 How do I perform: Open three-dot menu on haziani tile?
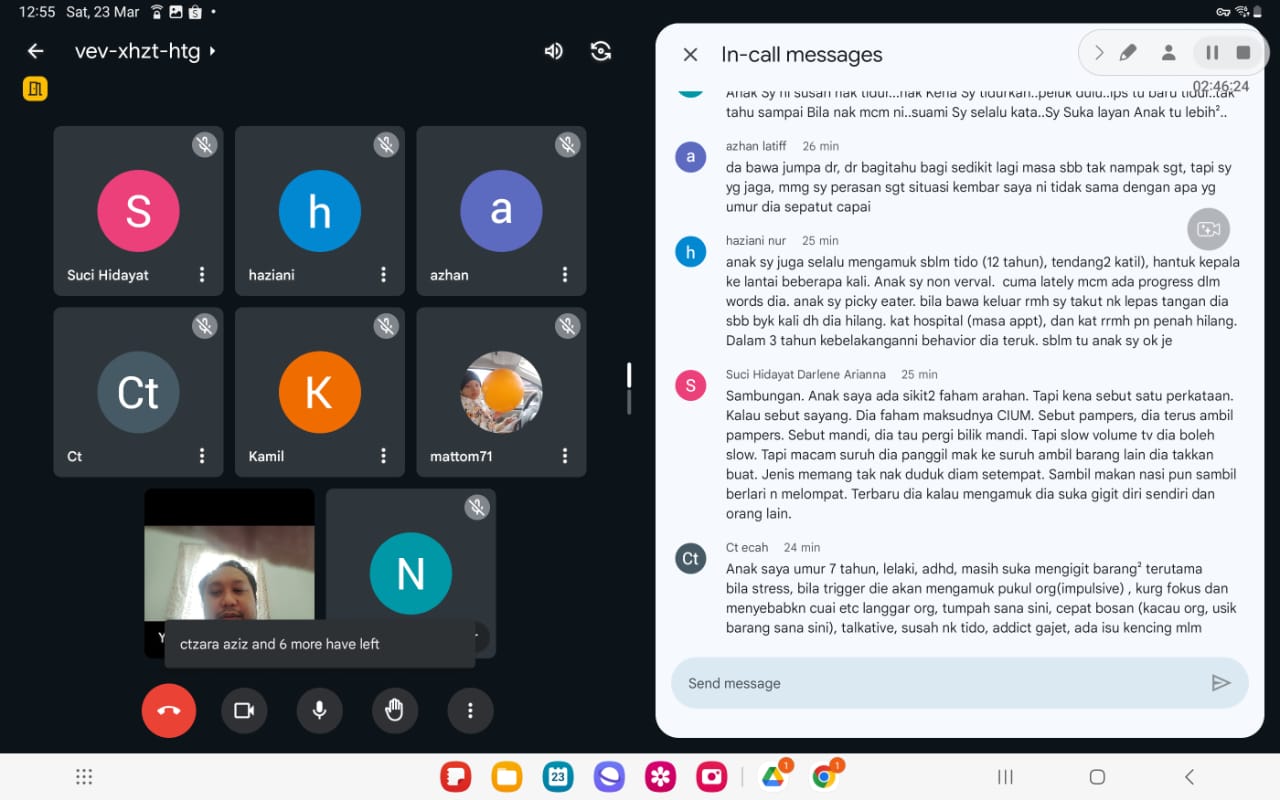(383, 275)
